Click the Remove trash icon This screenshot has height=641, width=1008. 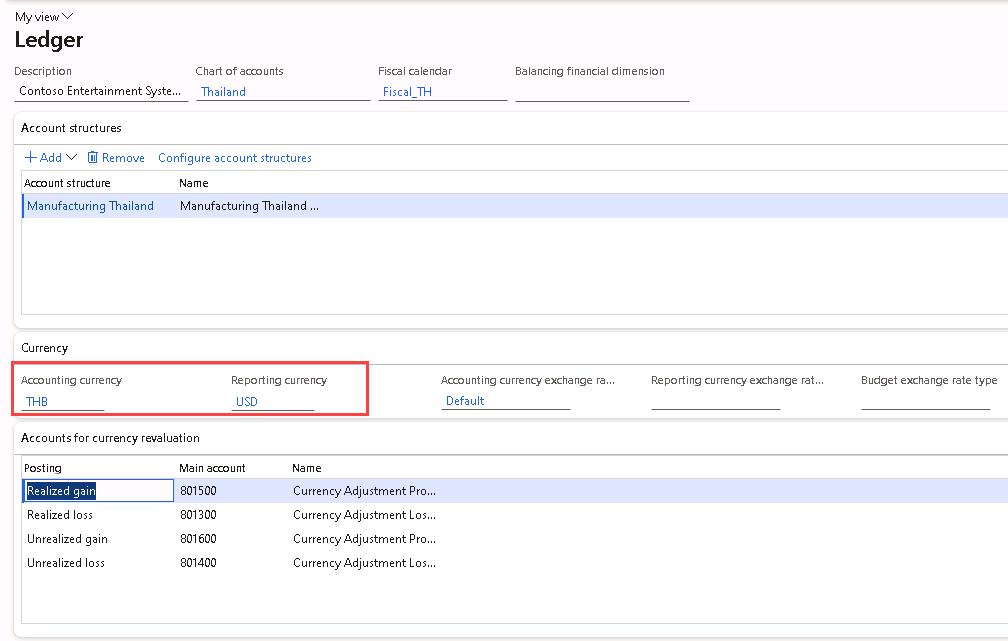[x=93, y=158]
